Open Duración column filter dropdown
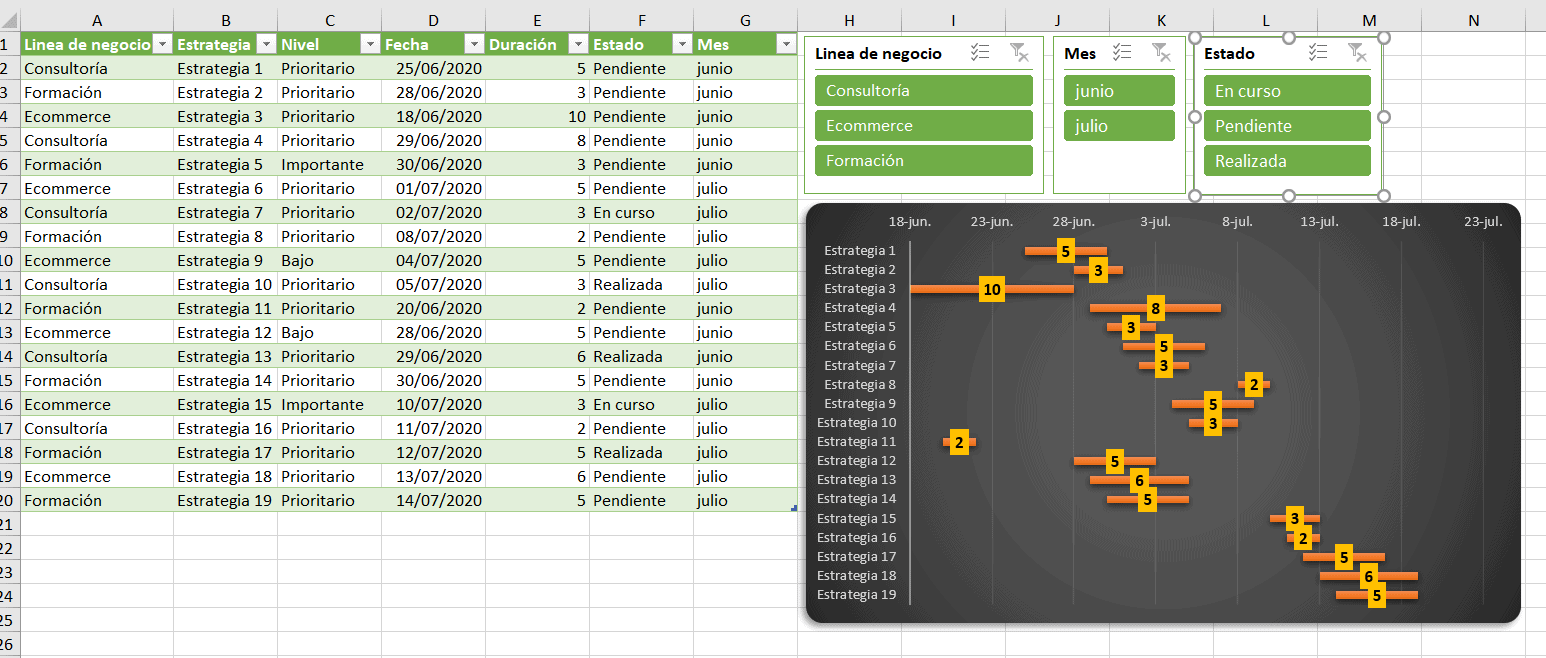 pos(578,44)
